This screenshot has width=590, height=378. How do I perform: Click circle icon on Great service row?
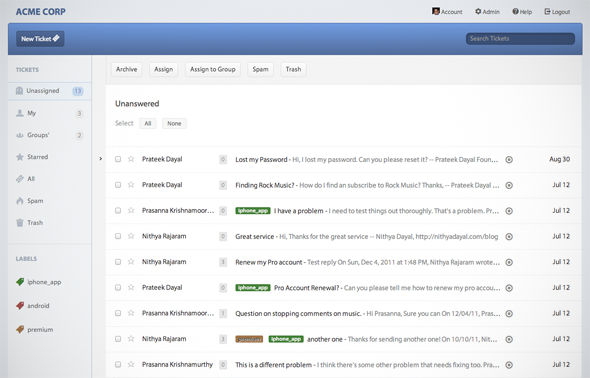(509, 237)
